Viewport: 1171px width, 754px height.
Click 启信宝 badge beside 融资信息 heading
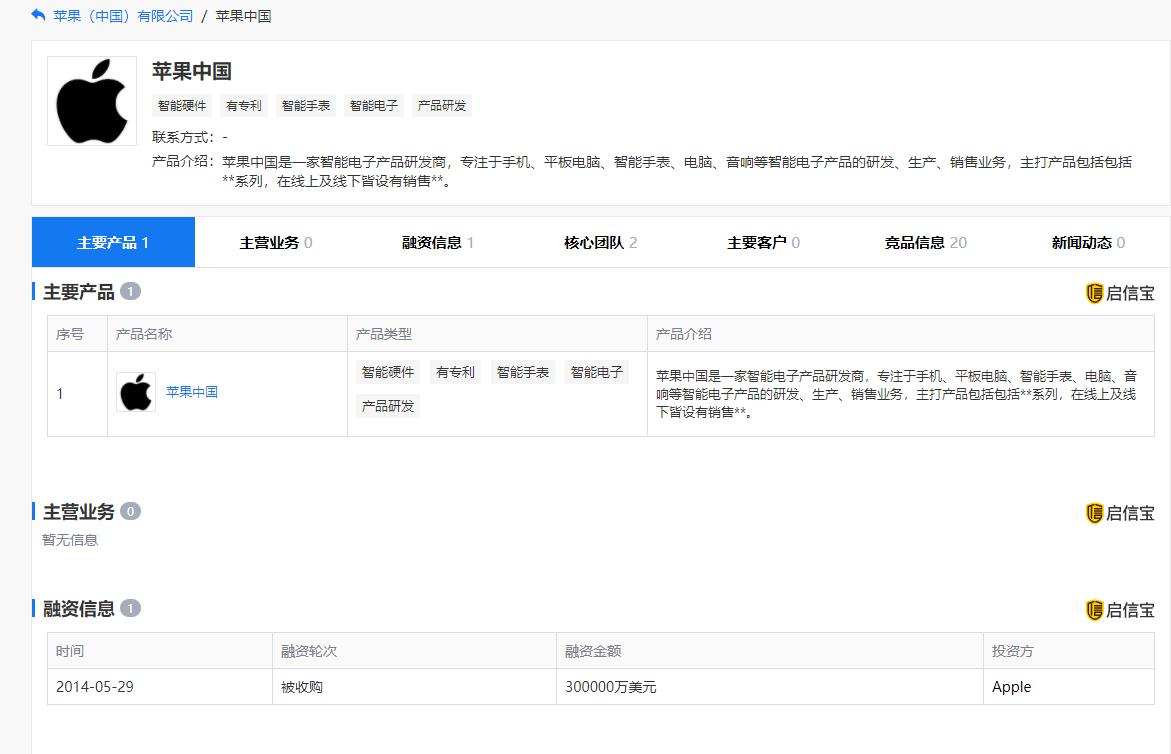tap(1119, 610)
